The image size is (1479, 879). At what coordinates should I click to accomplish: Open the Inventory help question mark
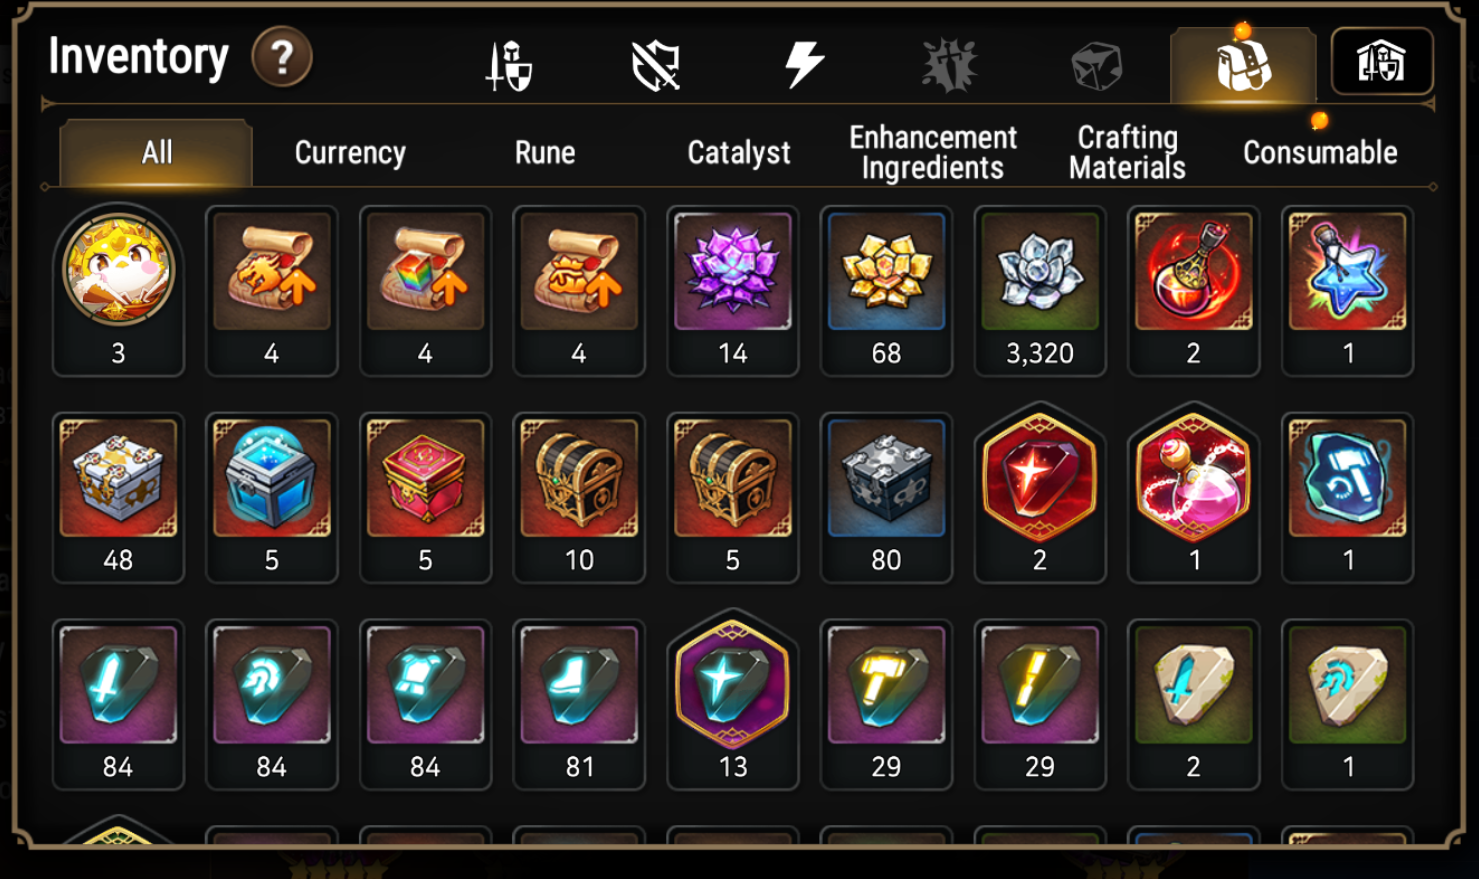[282, 58]
